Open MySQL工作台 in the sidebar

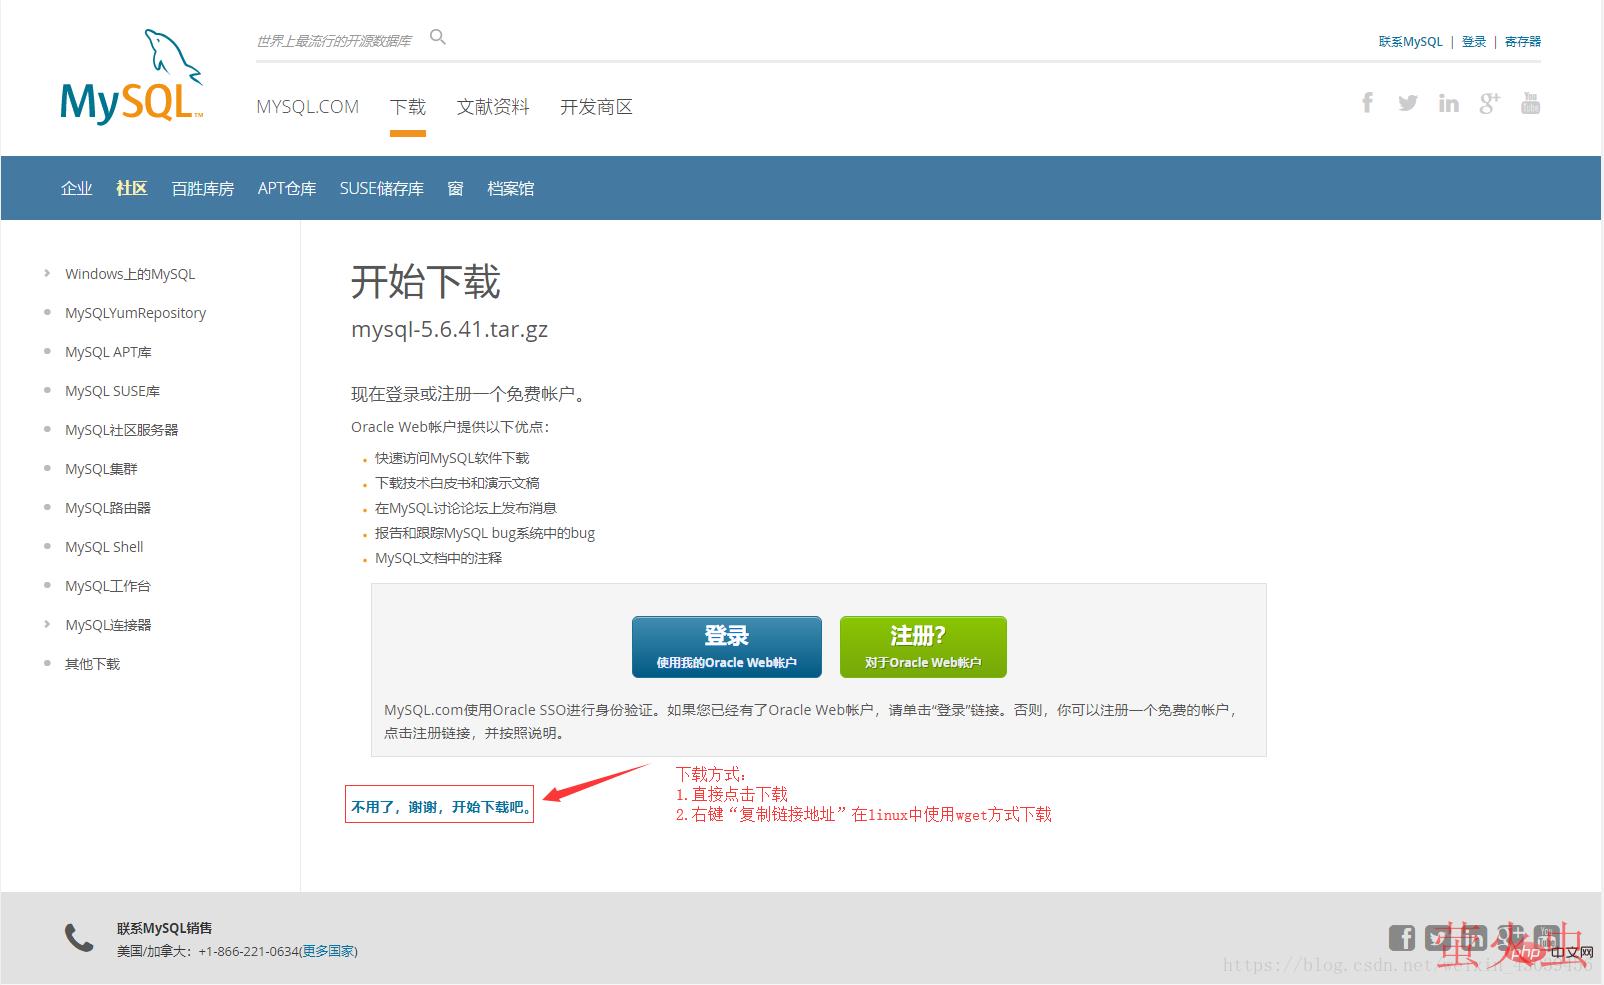click(108, 586)
